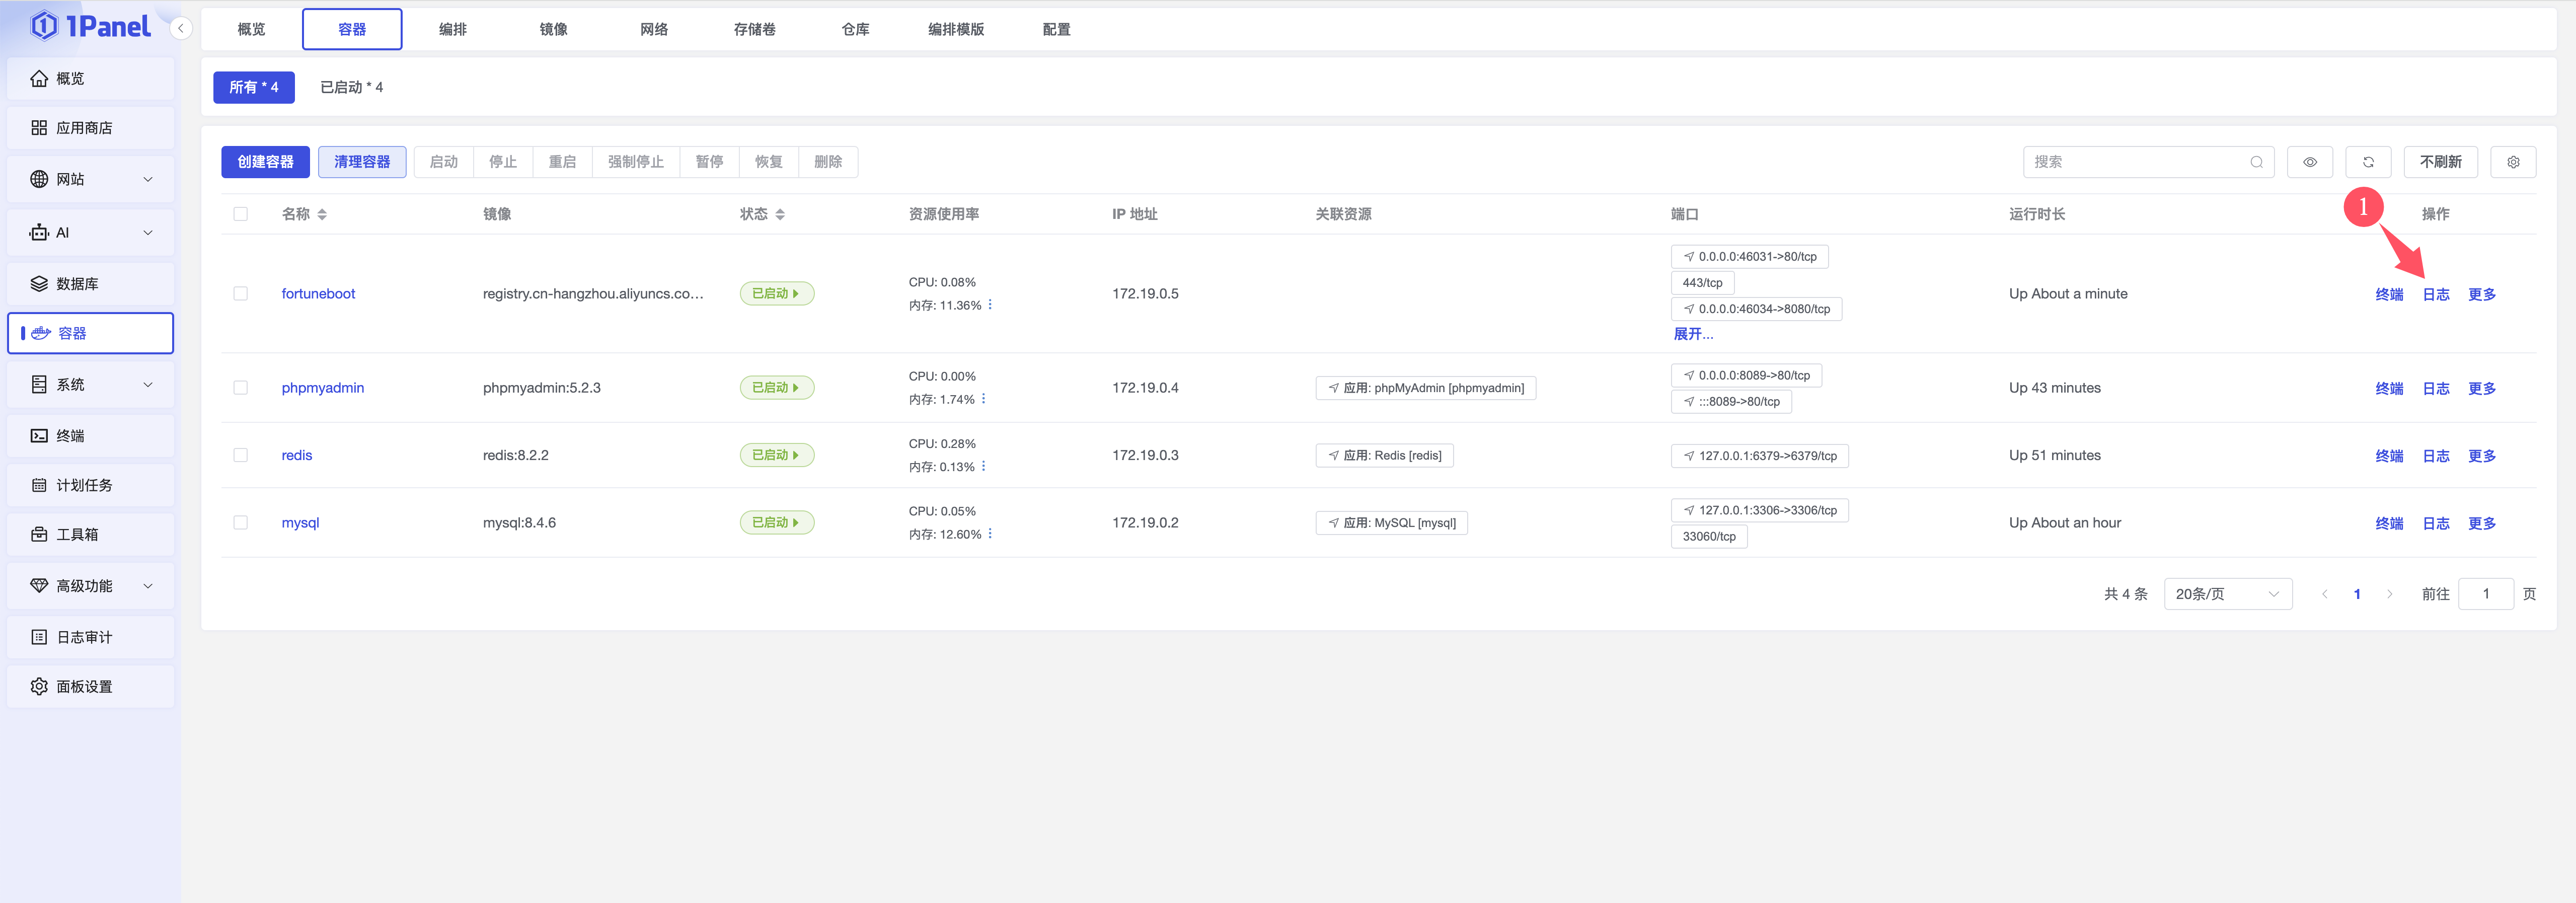Click the search magnifier icon
2576x903 pixels.
coord(2256,162)
